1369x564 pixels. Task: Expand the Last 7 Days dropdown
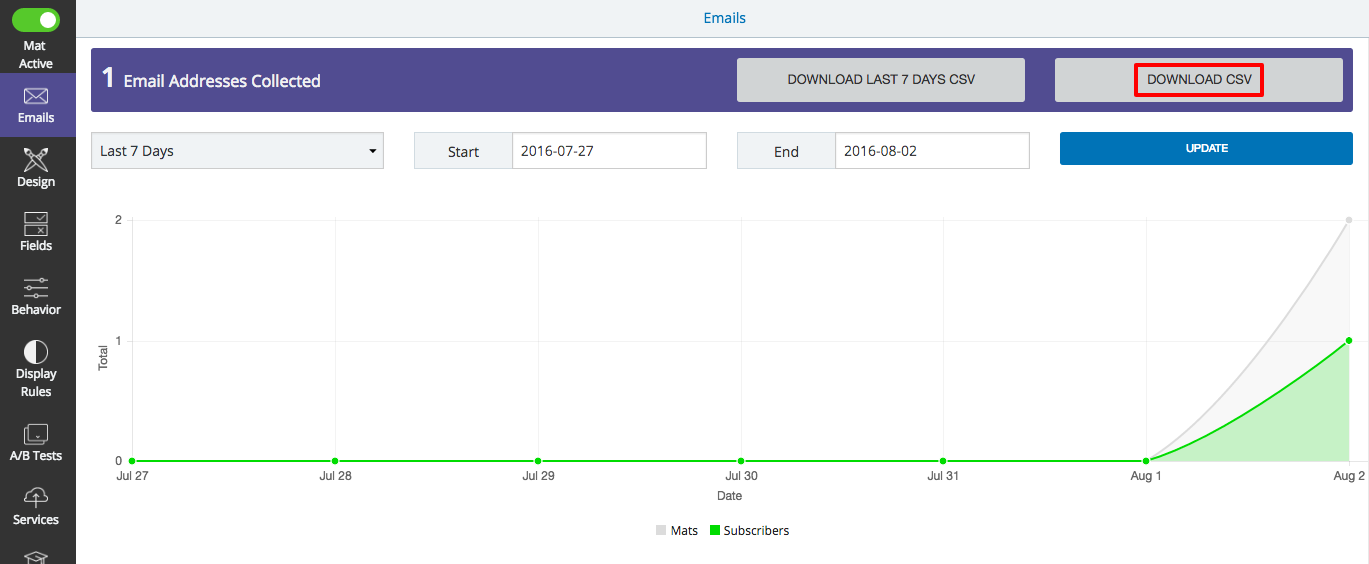click(237, 151)
